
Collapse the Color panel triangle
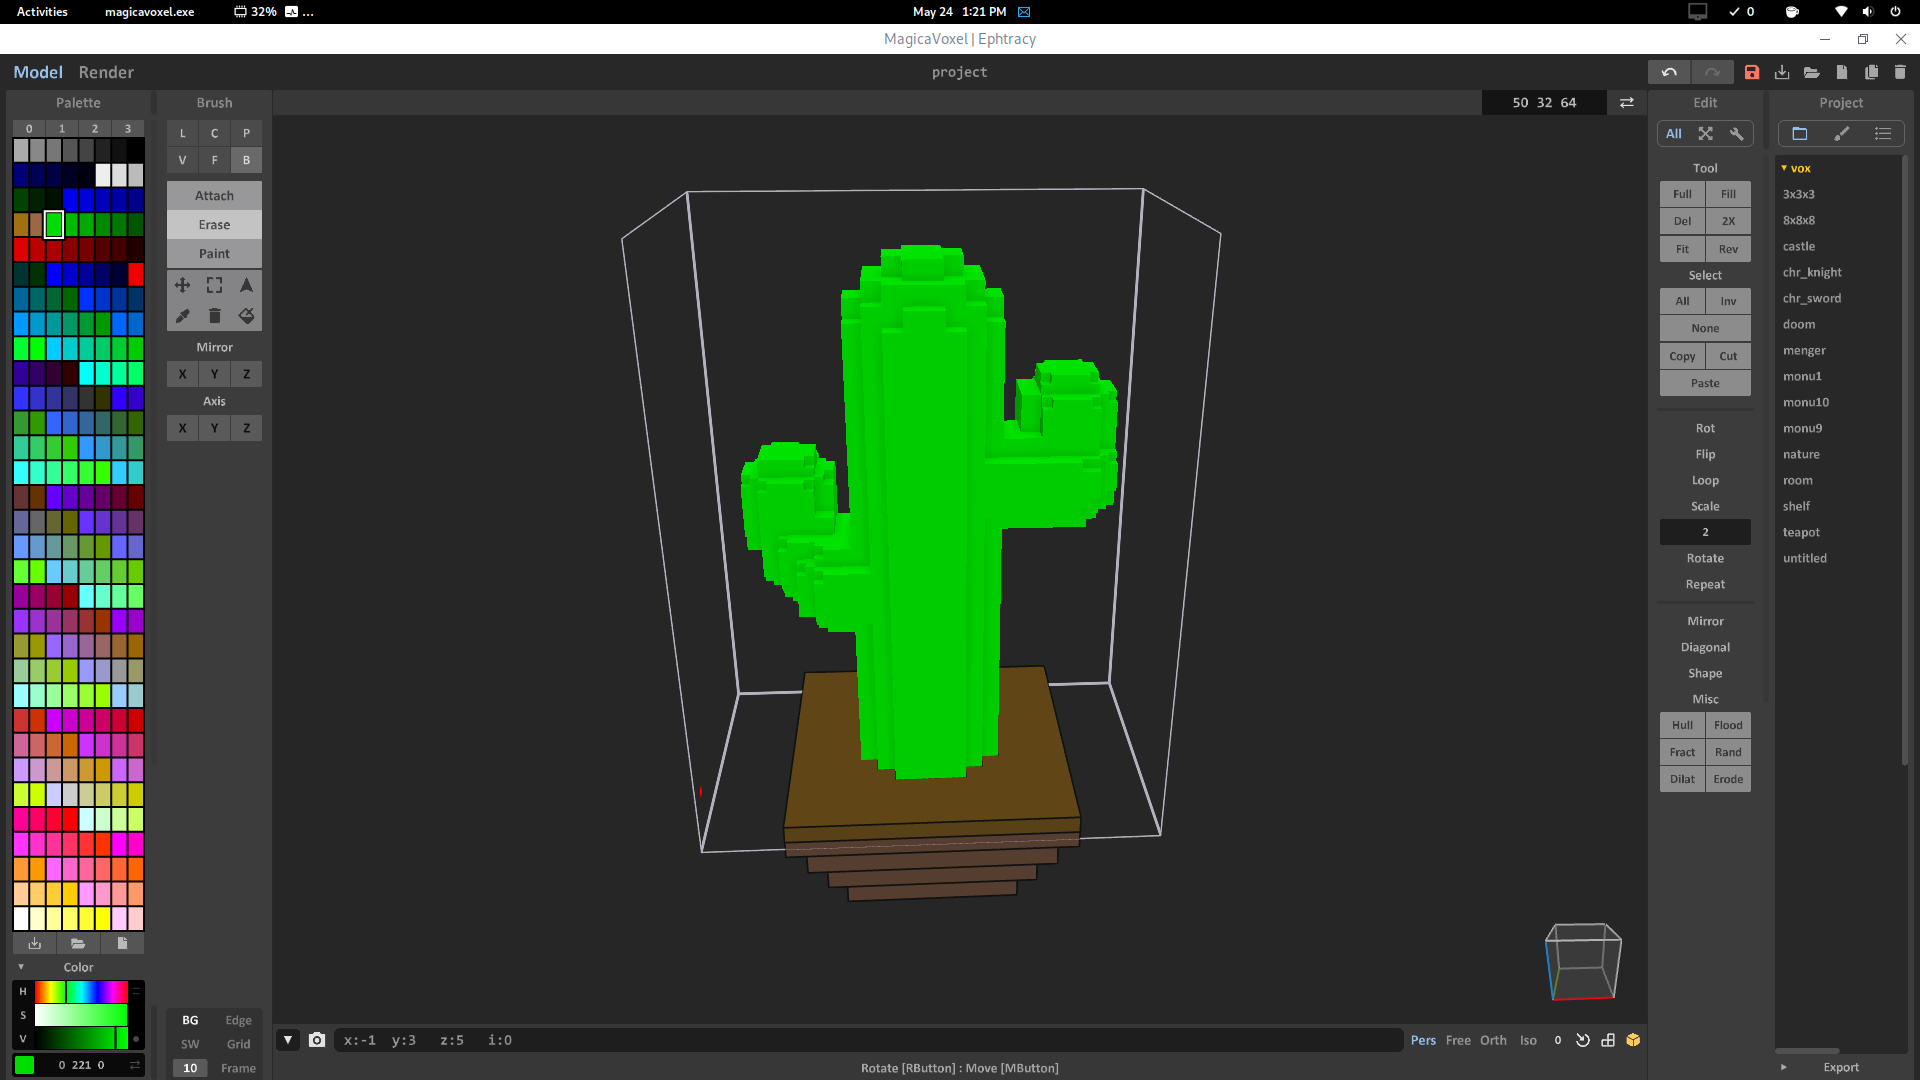pyautogui.click(x=21, y=967)
